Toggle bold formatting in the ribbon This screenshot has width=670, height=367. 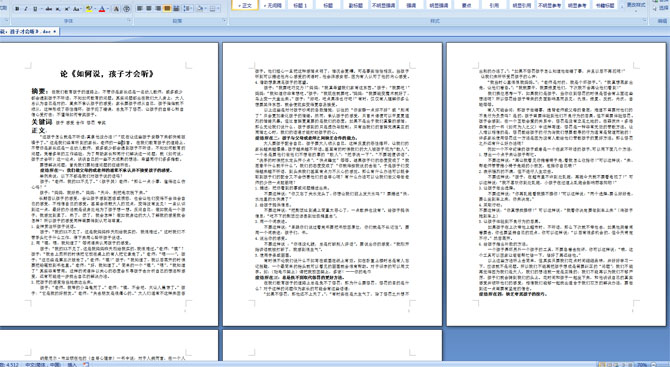tap(17, 9)
